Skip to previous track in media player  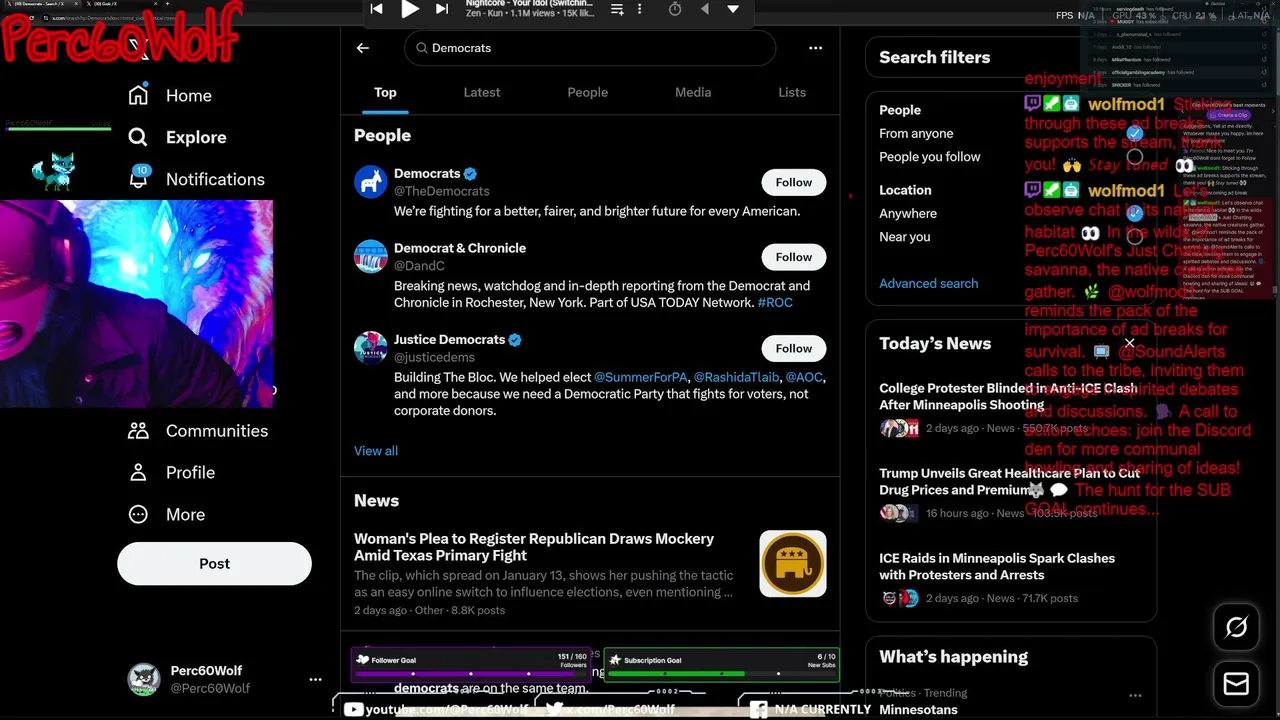click(376, 9)
